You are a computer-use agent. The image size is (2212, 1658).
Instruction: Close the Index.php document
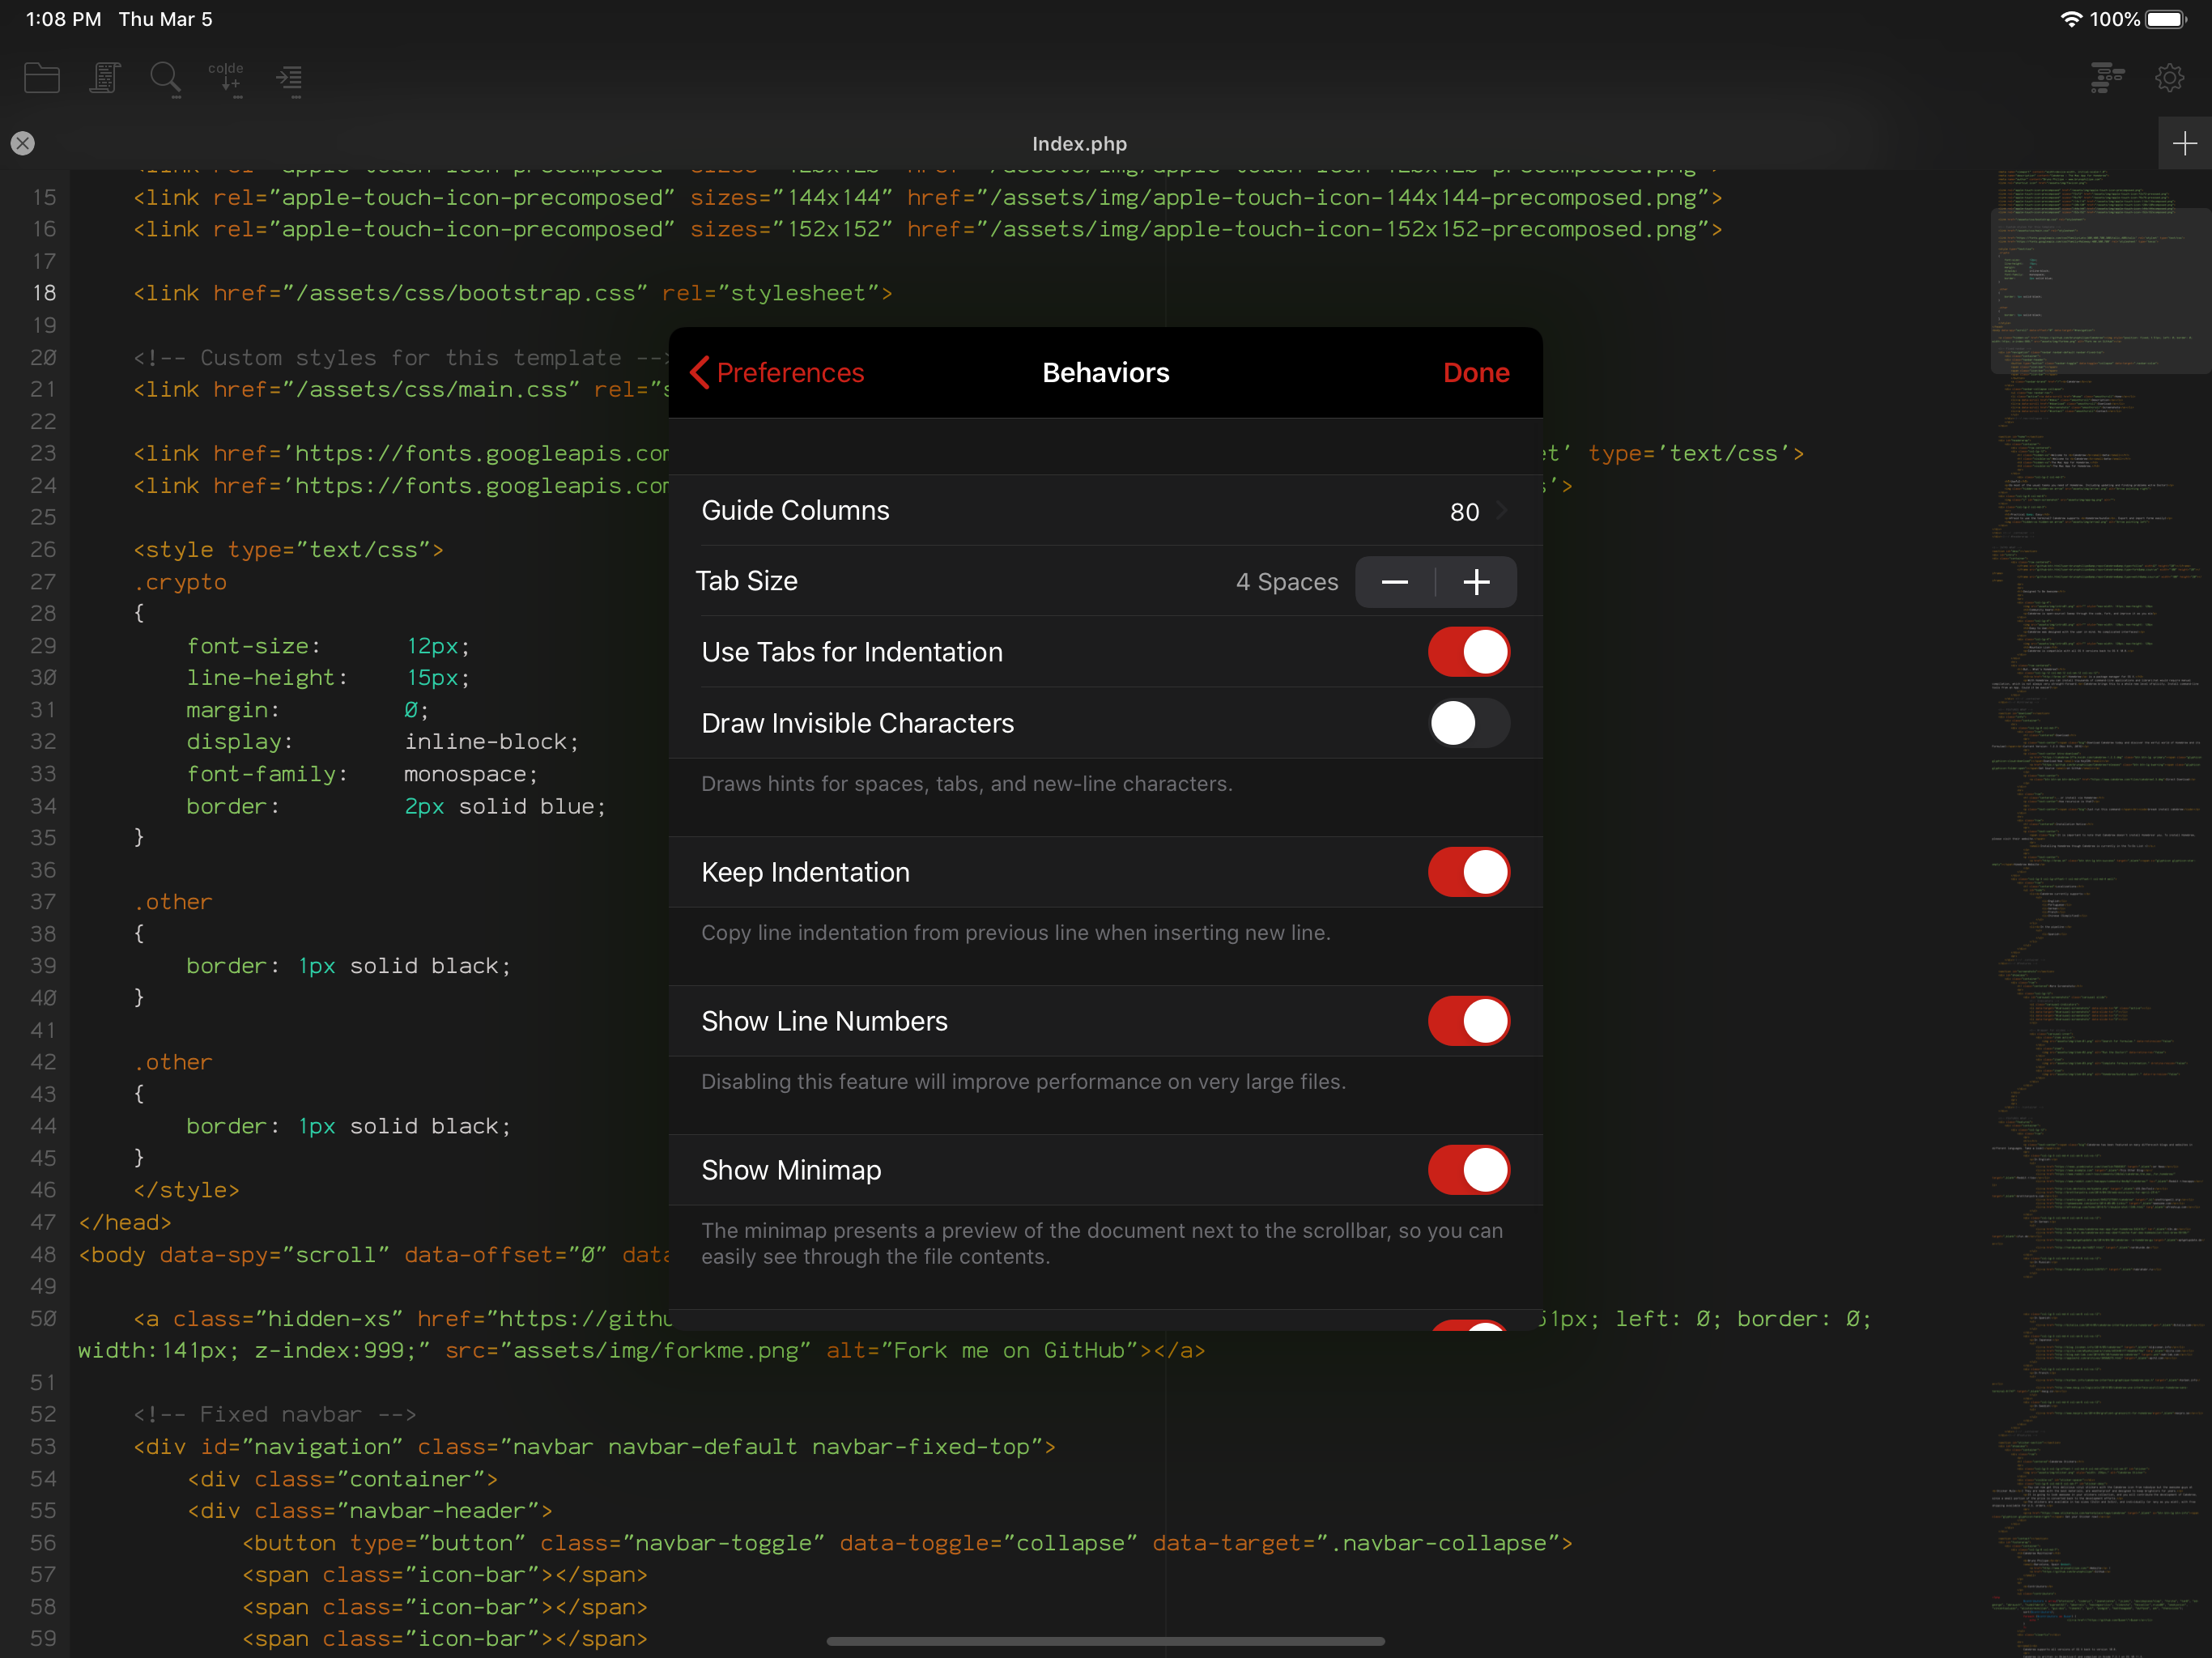coord(23,143)
